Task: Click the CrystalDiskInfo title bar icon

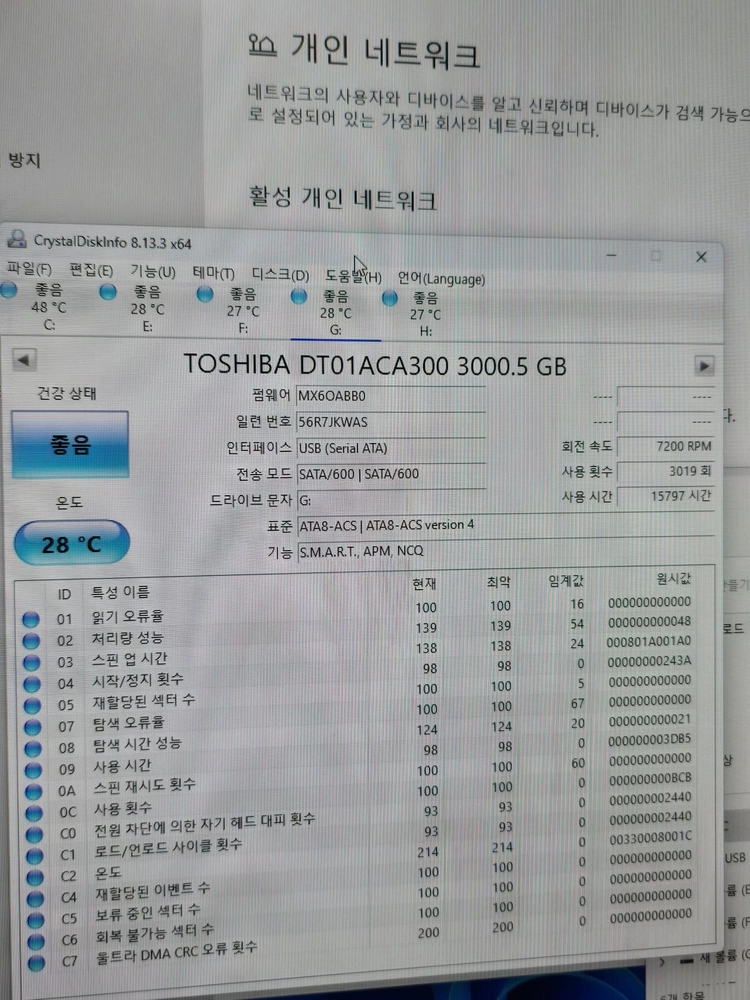Action: tap(17, 239)
